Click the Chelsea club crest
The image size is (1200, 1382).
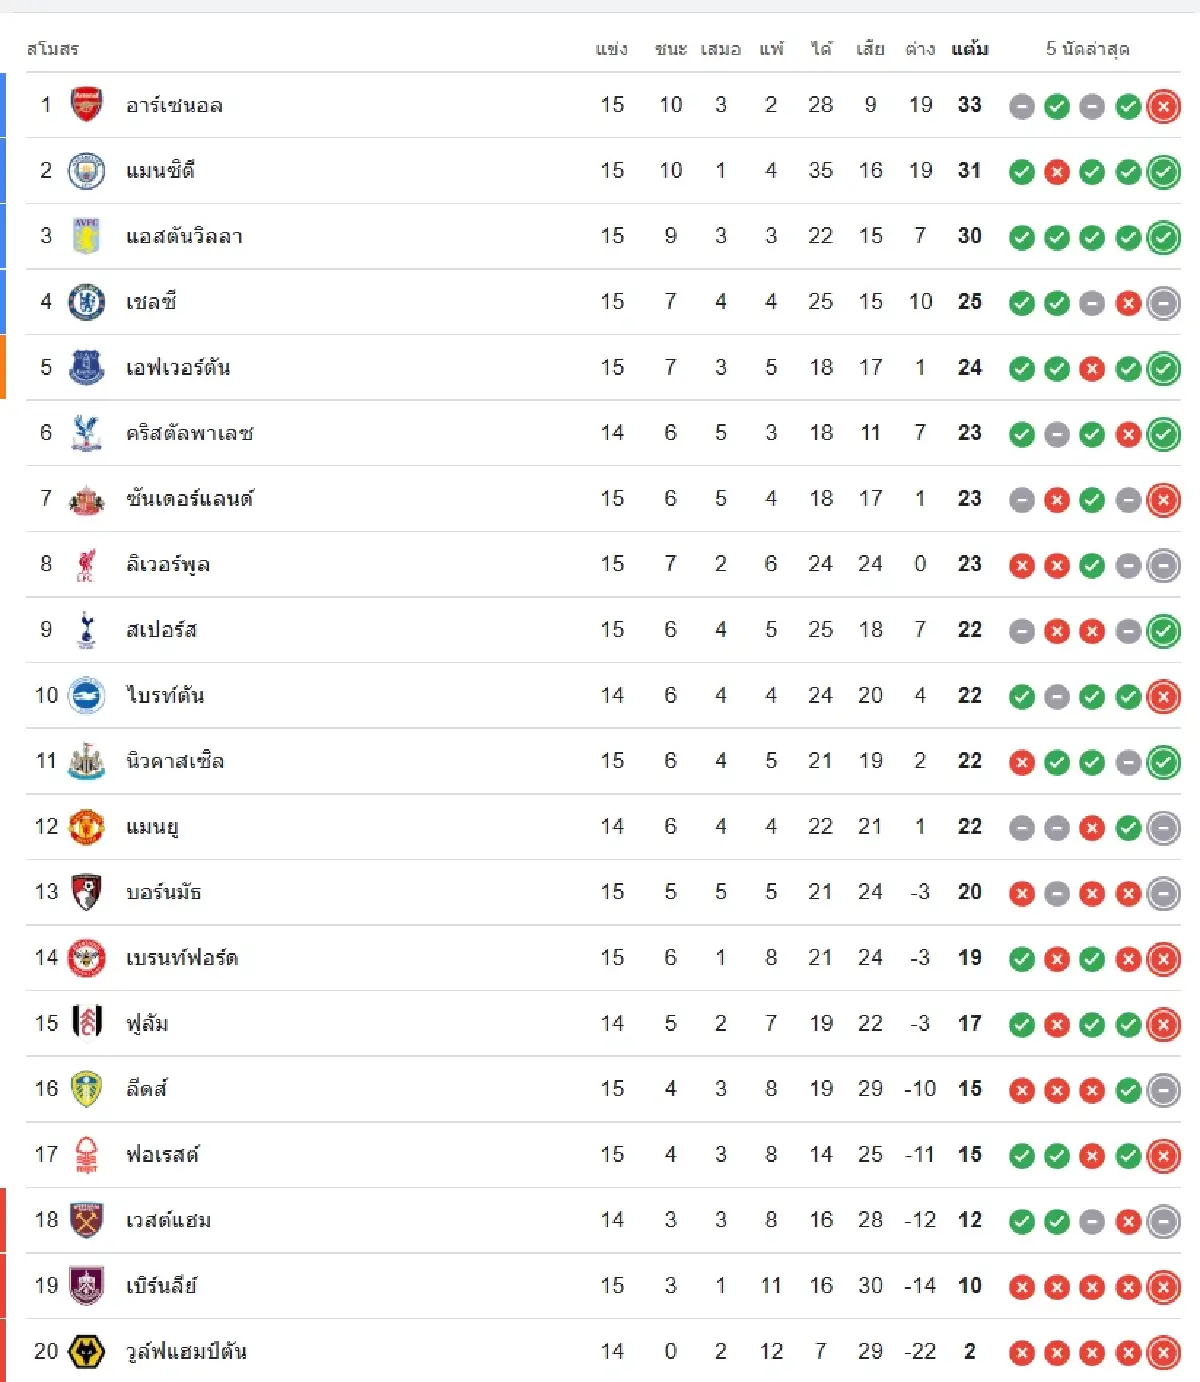click(x=87, y=302)
